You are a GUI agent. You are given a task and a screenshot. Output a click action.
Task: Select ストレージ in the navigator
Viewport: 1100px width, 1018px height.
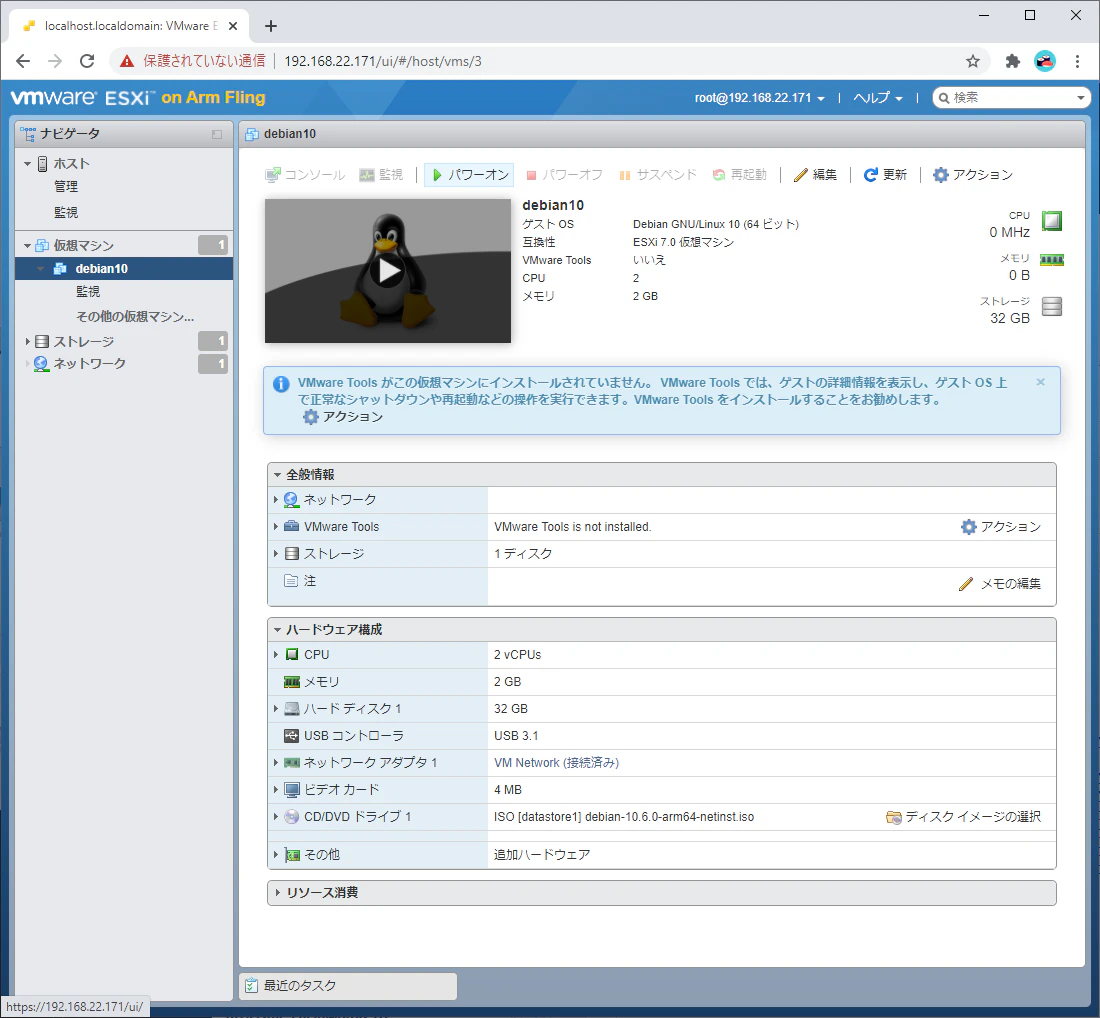(x=83, y=342)
